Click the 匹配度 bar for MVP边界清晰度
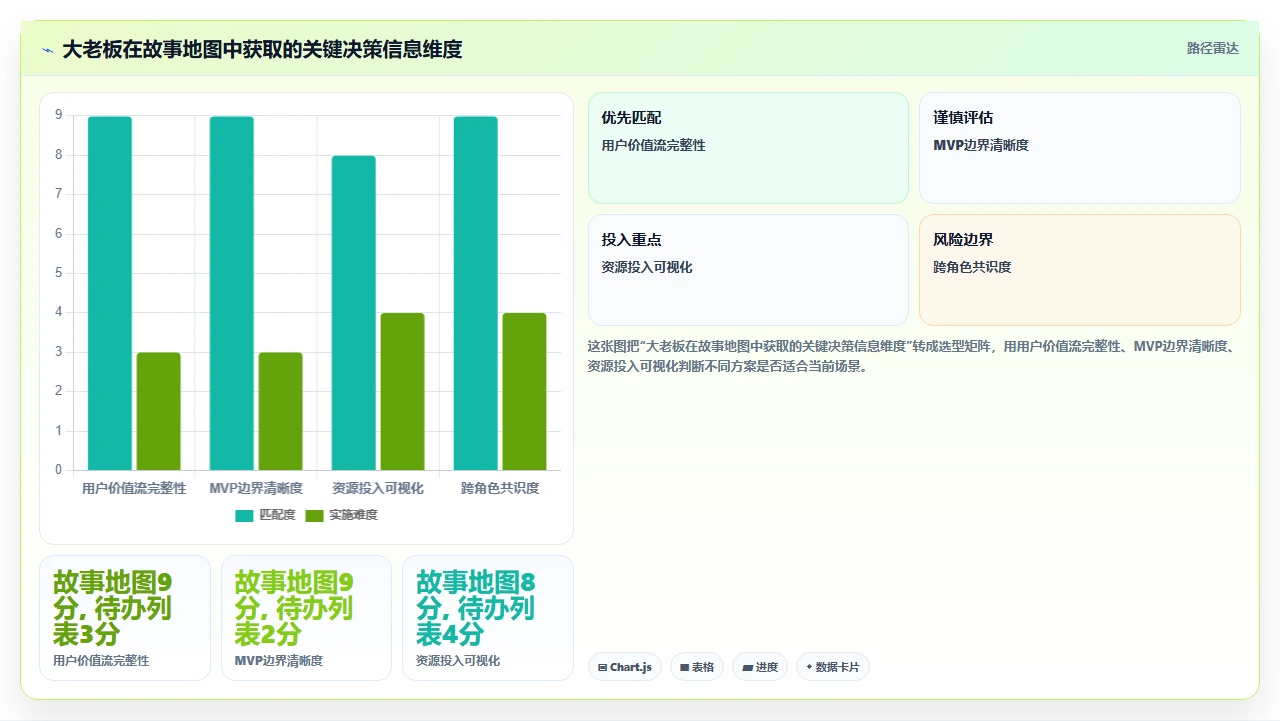This screenshot has width=1280, height=721. 232,293
